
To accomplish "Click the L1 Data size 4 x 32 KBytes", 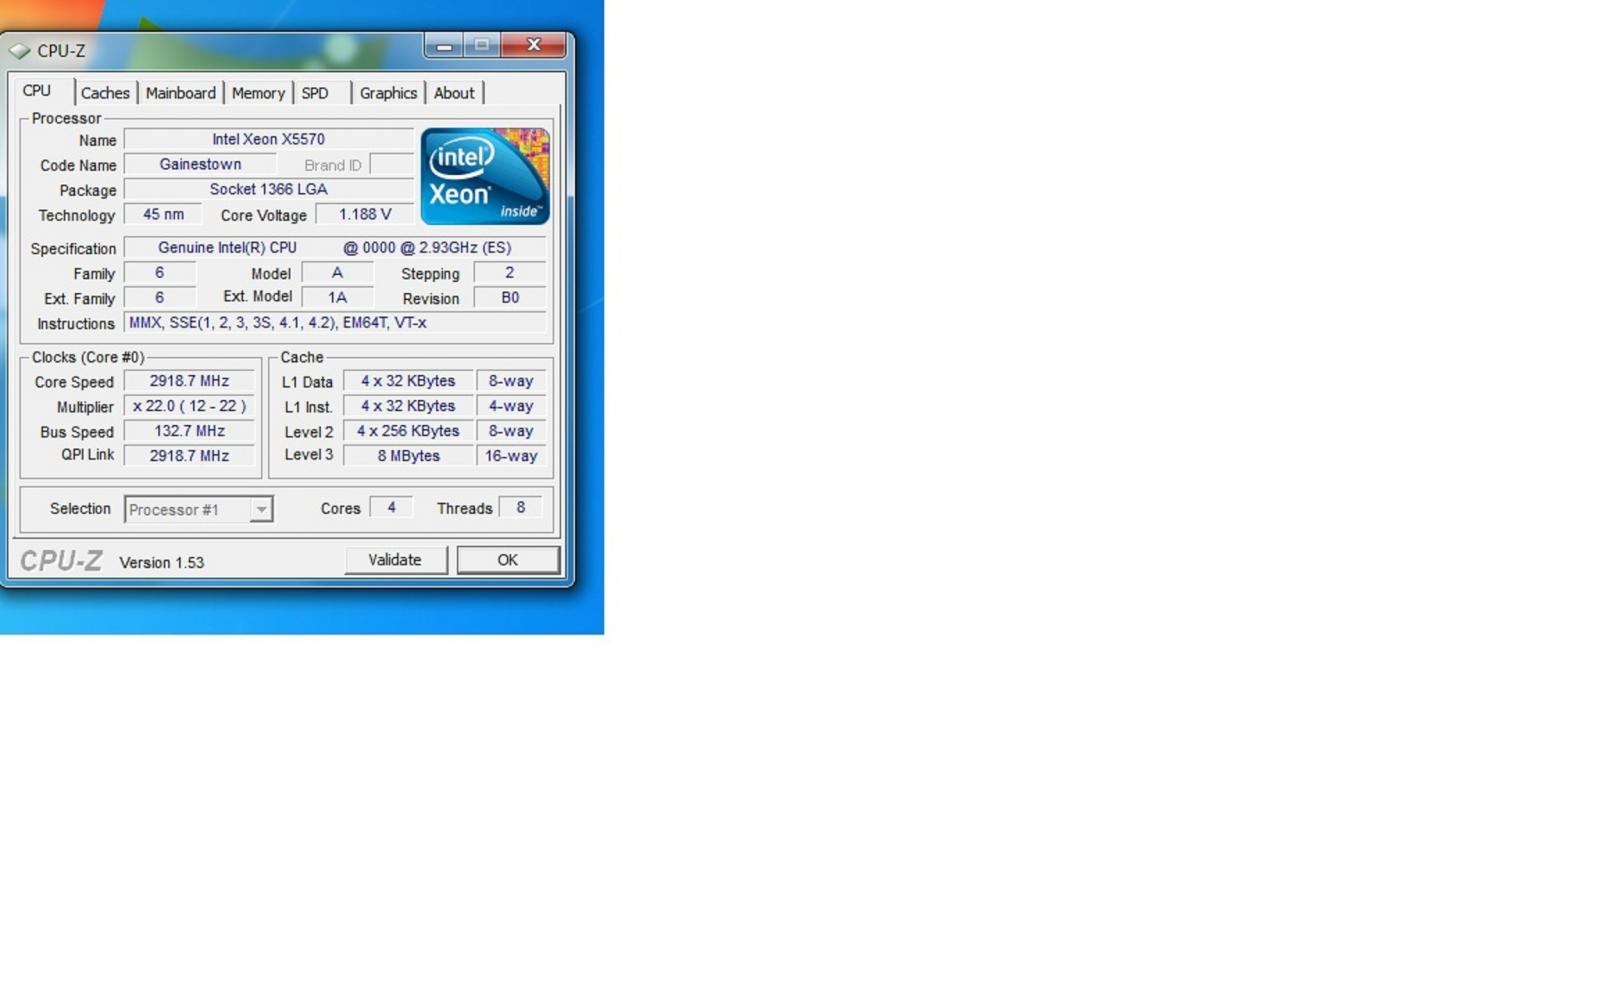I will pos(408,381).
